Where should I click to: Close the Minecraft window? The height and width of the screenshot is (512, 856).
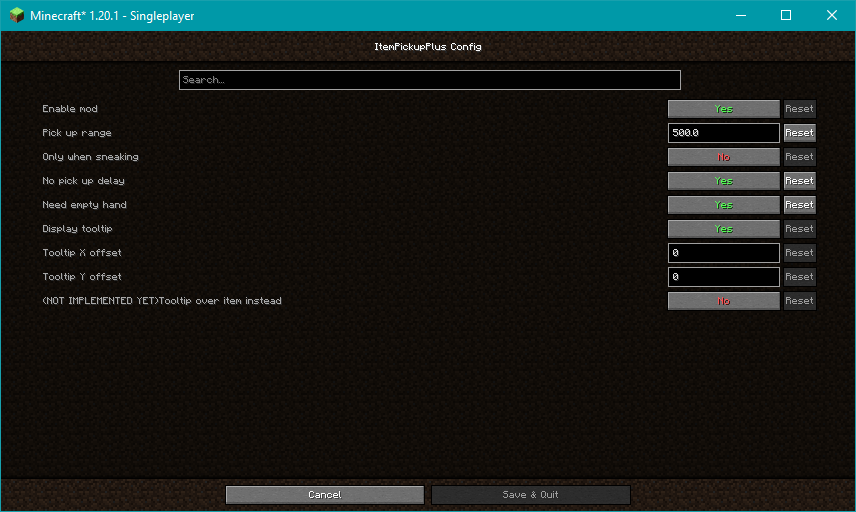point(831,15)
